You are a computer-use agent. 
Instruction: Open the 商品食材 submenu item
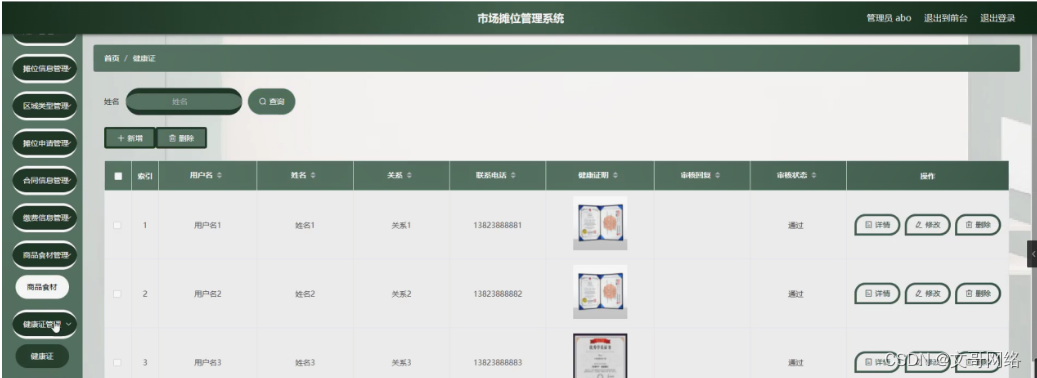tap(42, 287)
